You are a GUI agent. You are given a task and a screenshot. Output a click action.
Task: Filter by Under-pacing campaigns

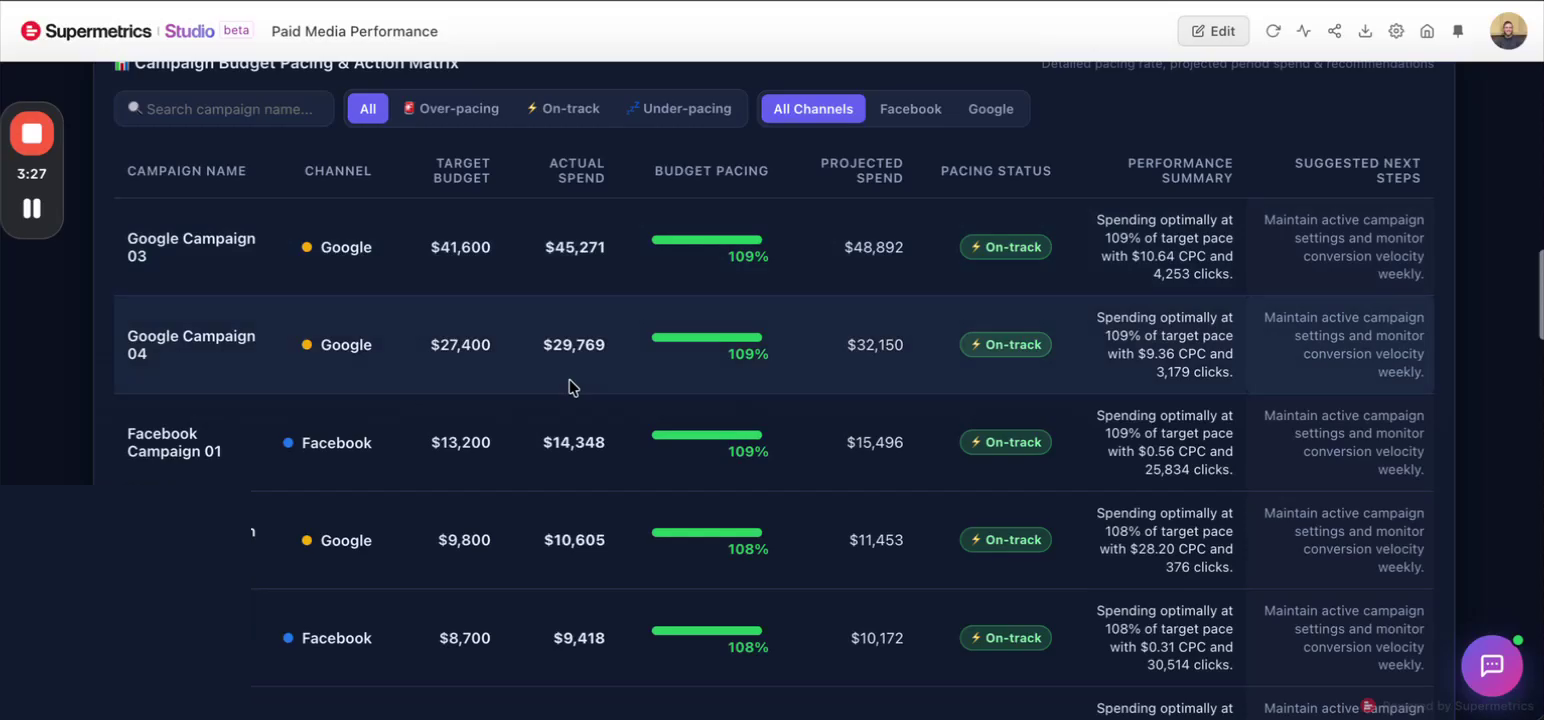679,109
